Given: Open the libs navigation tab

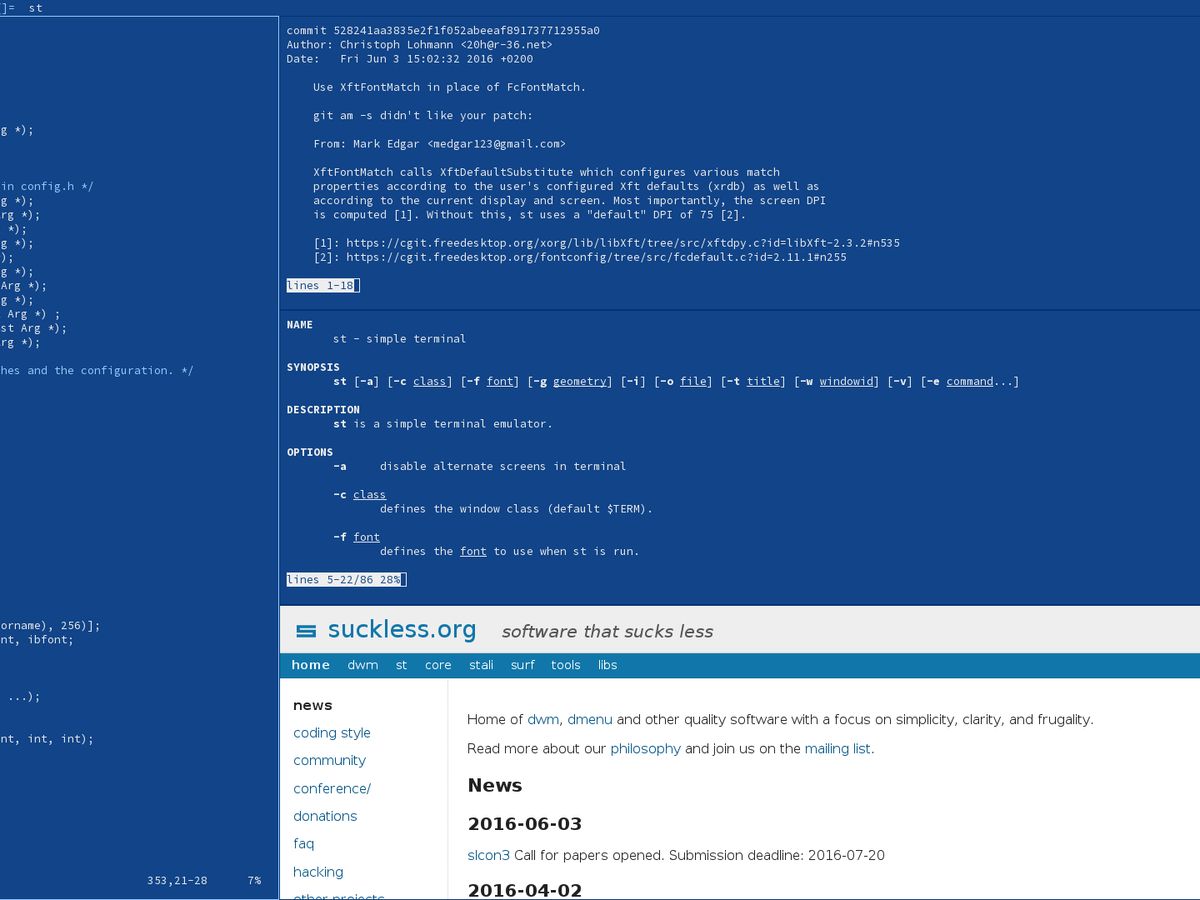Looking at the screenshot, I should (608, 665).
